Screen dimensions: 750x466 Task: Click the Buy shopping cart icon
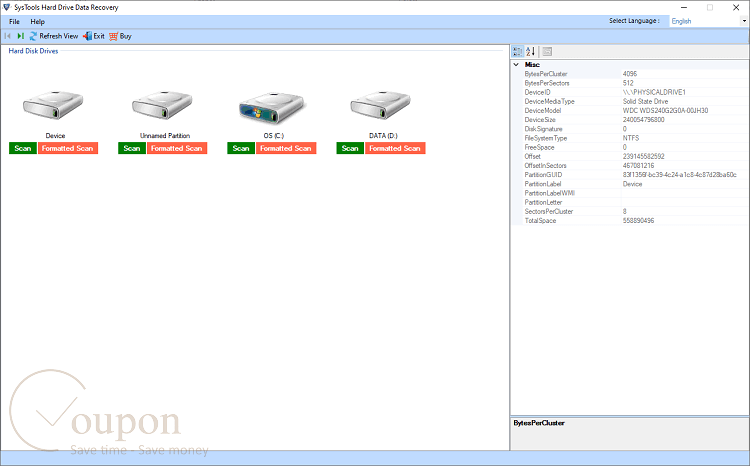[x=113, y=36]
